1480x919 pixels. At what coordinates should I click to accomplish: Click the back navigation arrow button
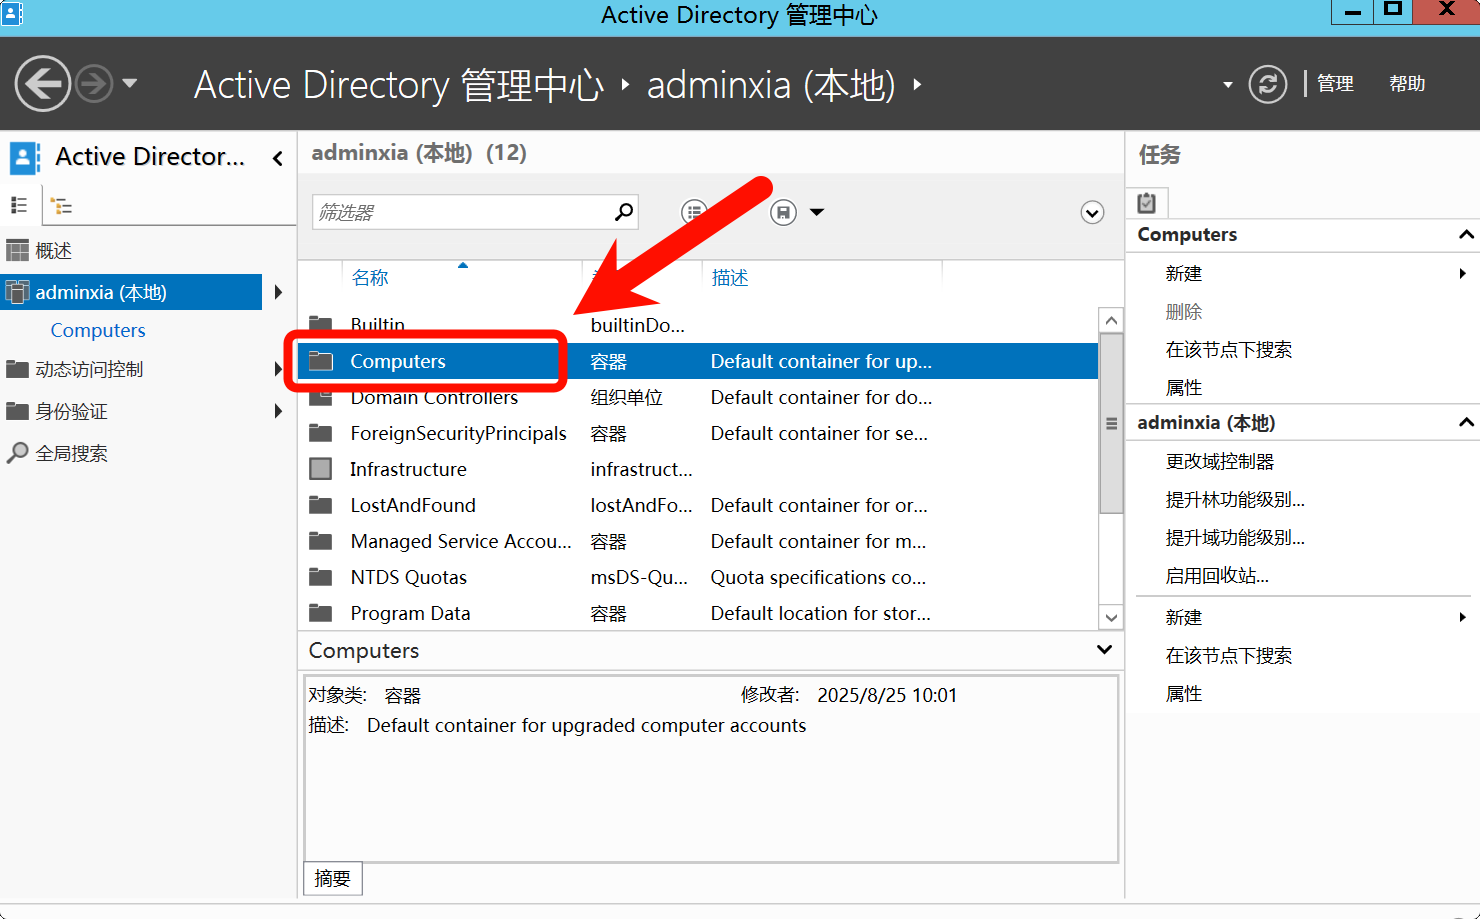[43, 83]
